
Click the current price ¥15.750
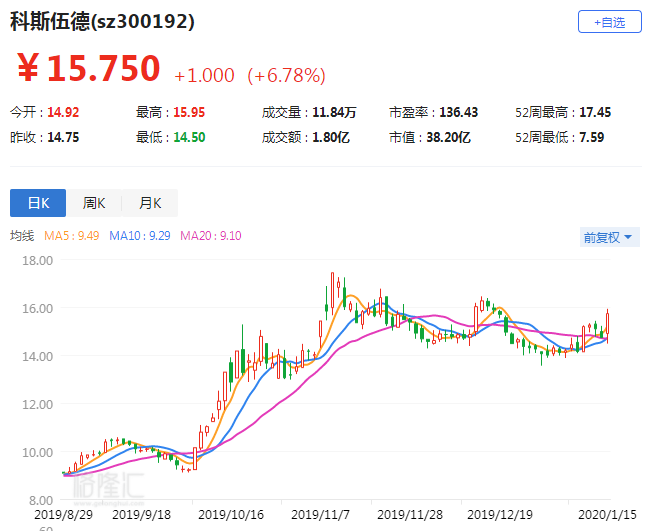[x=89, y=68]
